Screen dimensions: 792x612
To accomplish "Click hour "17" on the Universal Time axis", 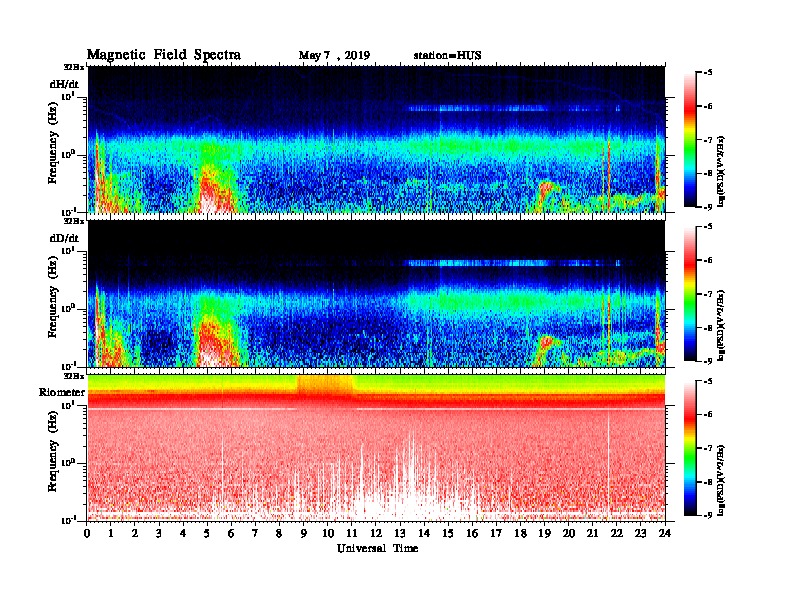I will click(x=496, y=533).
